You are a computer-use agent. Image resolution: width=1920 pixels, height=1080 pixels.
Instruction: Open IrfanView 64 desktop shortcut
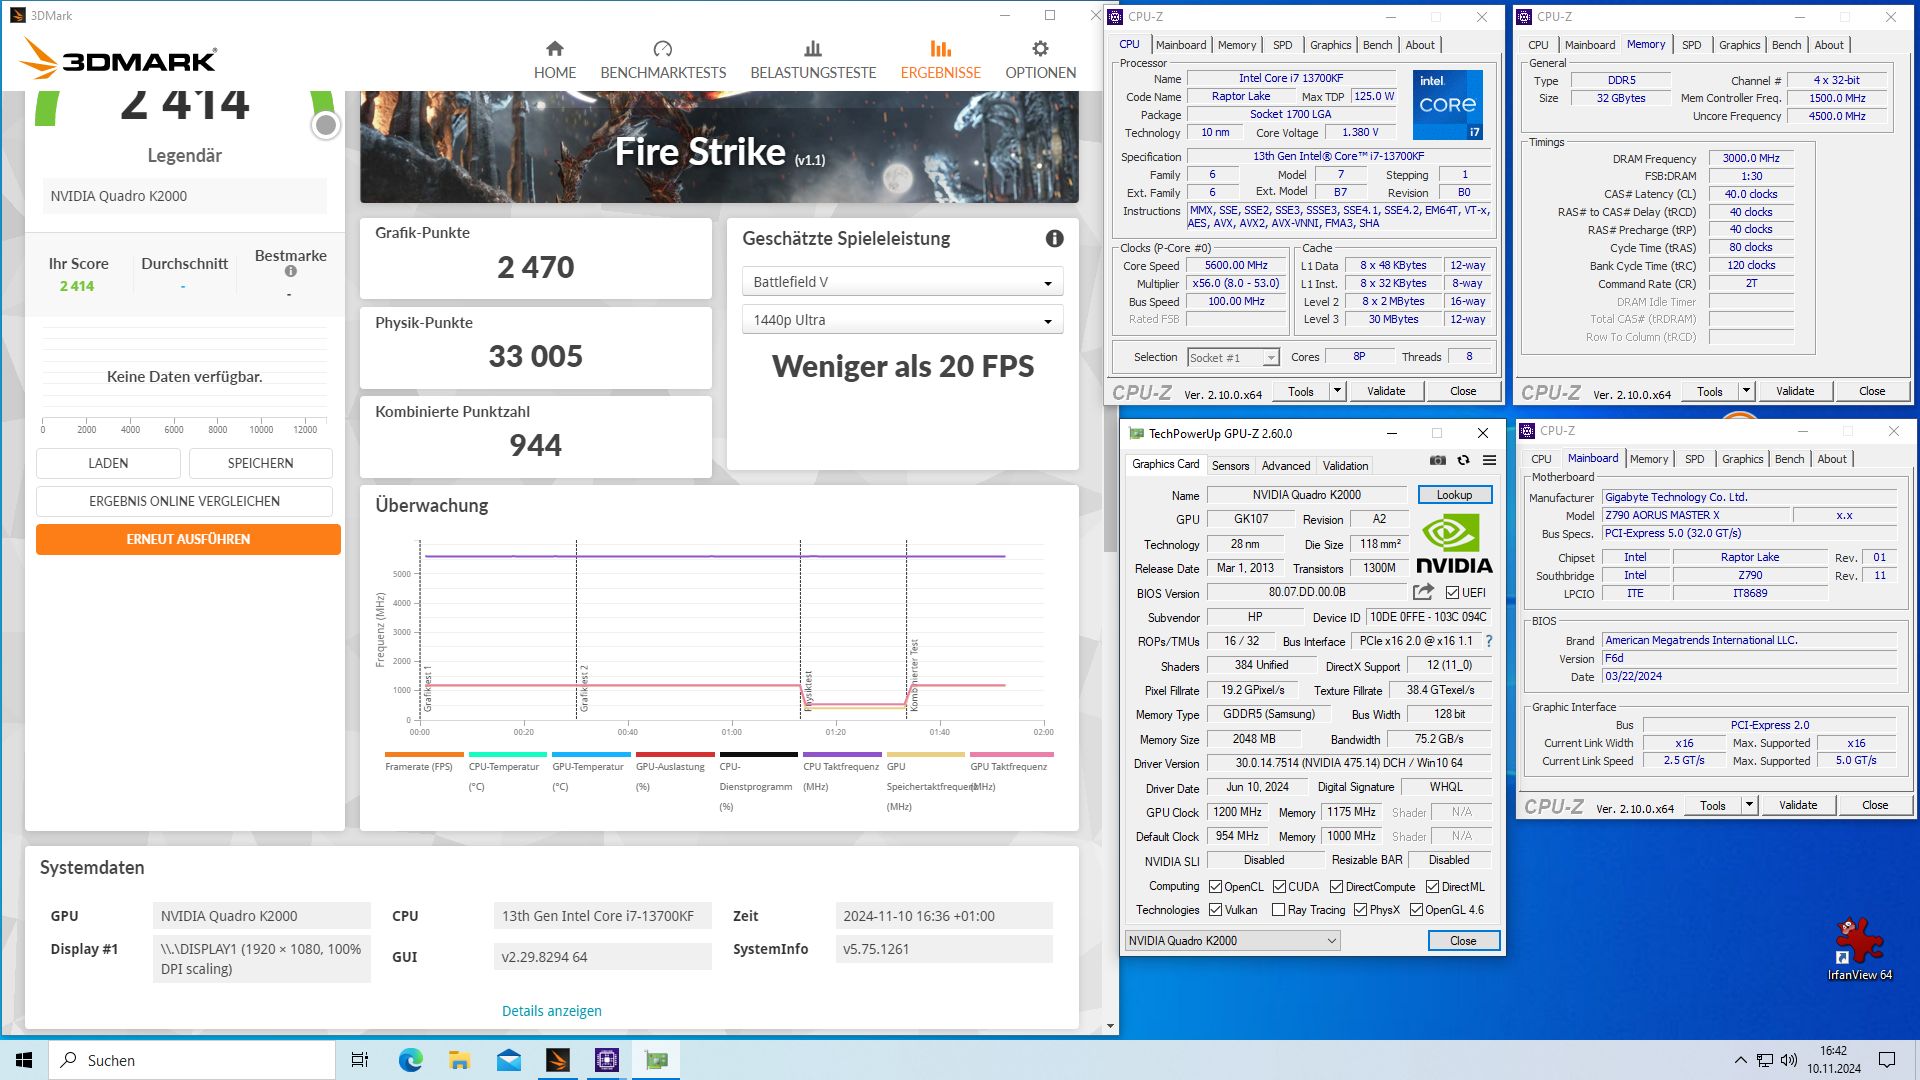(1859, 949)
